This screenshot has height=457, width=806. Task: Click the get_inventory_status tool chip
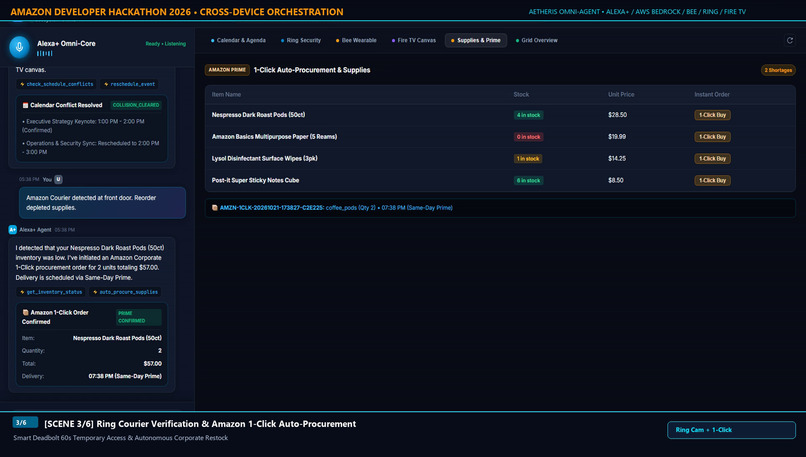[51, 292]
